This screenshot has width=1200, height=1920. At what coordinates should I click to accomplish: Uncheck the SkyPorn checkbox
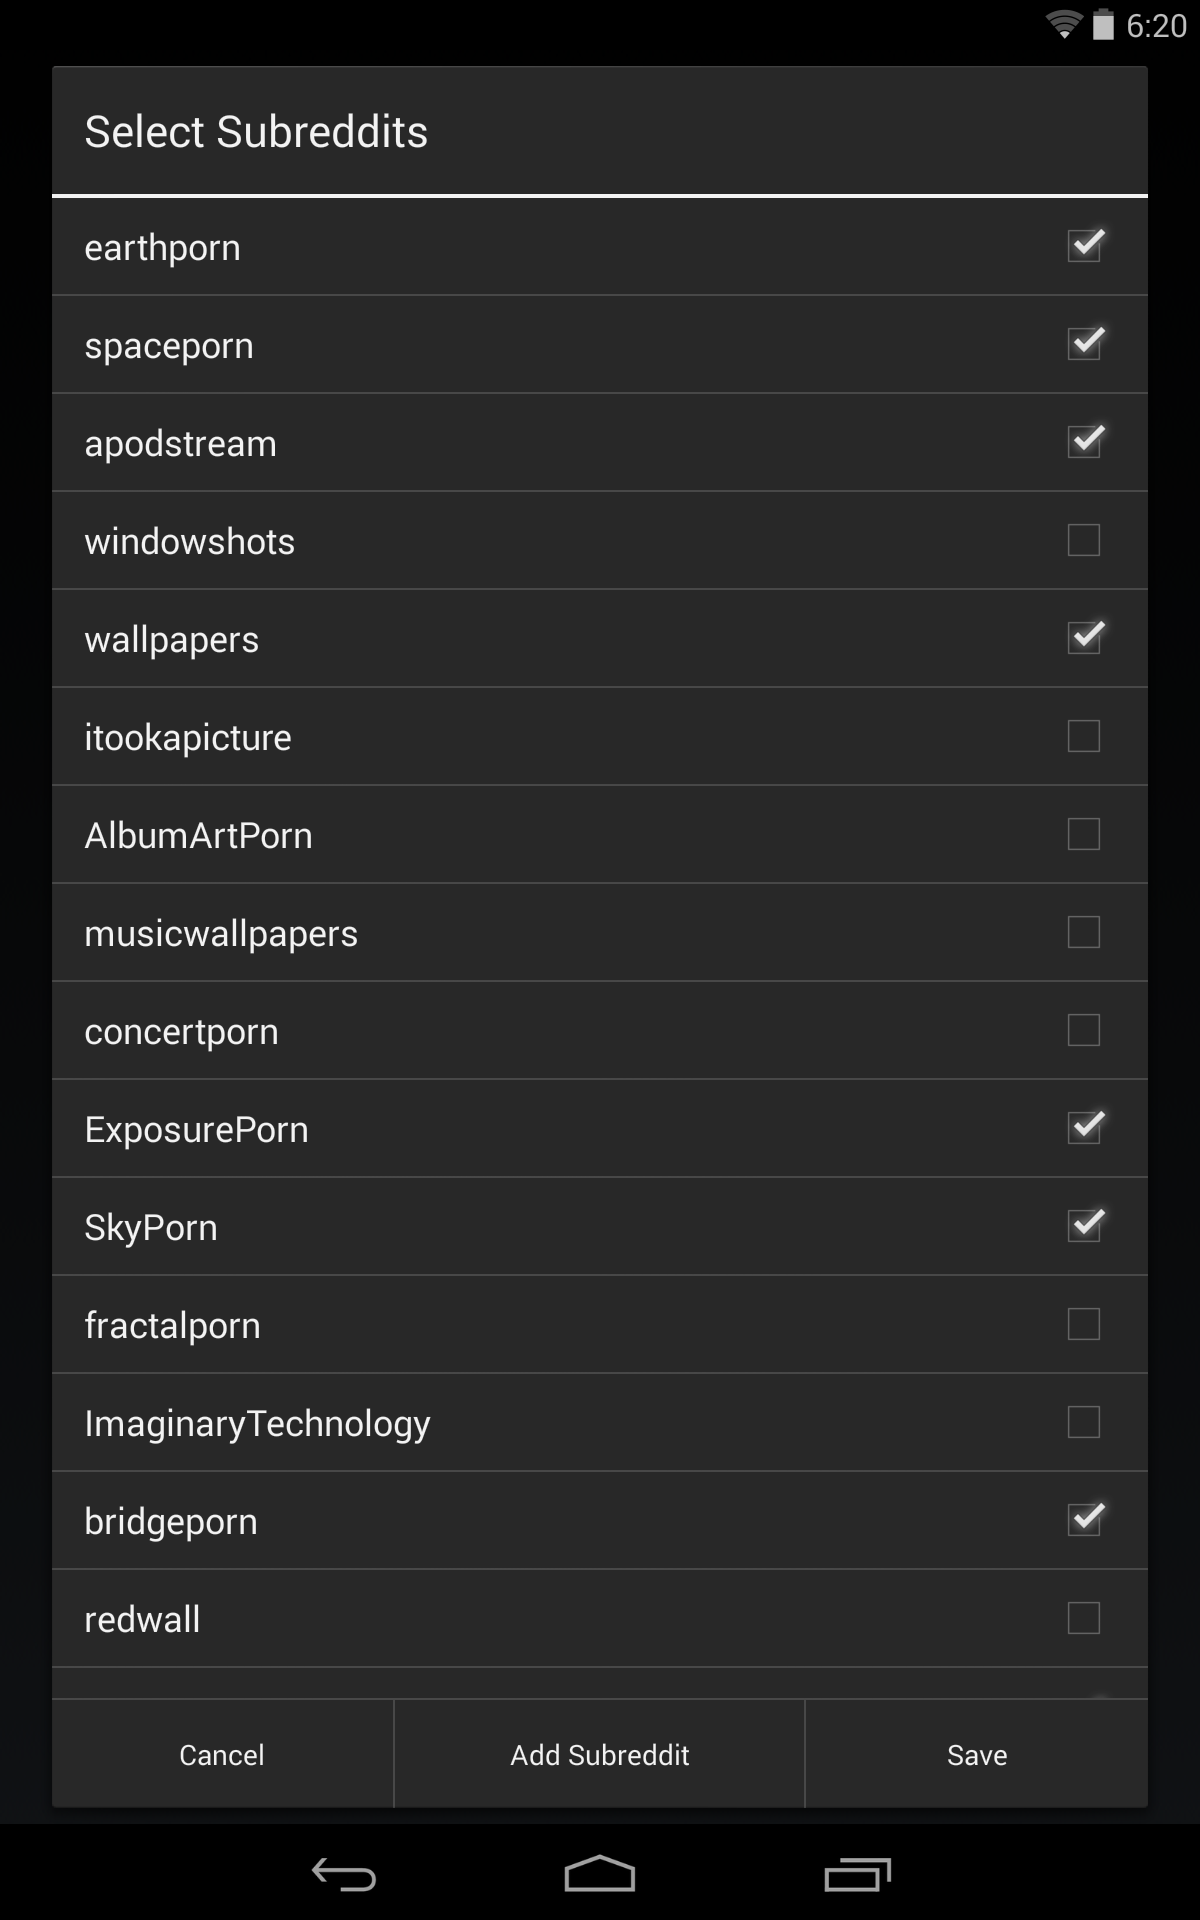(1084, 1226)
